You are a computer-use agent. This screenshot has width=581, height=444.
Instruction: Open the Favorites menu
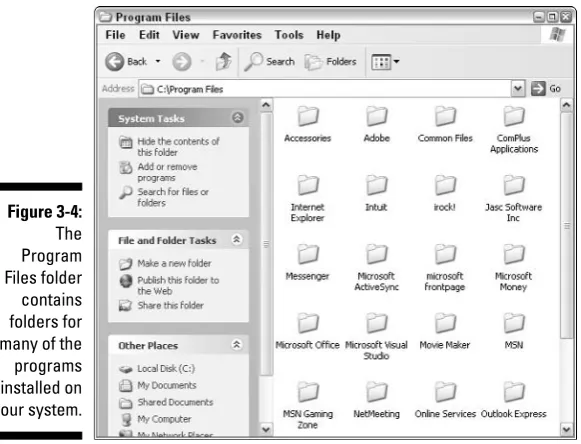[x=237, y=35]
